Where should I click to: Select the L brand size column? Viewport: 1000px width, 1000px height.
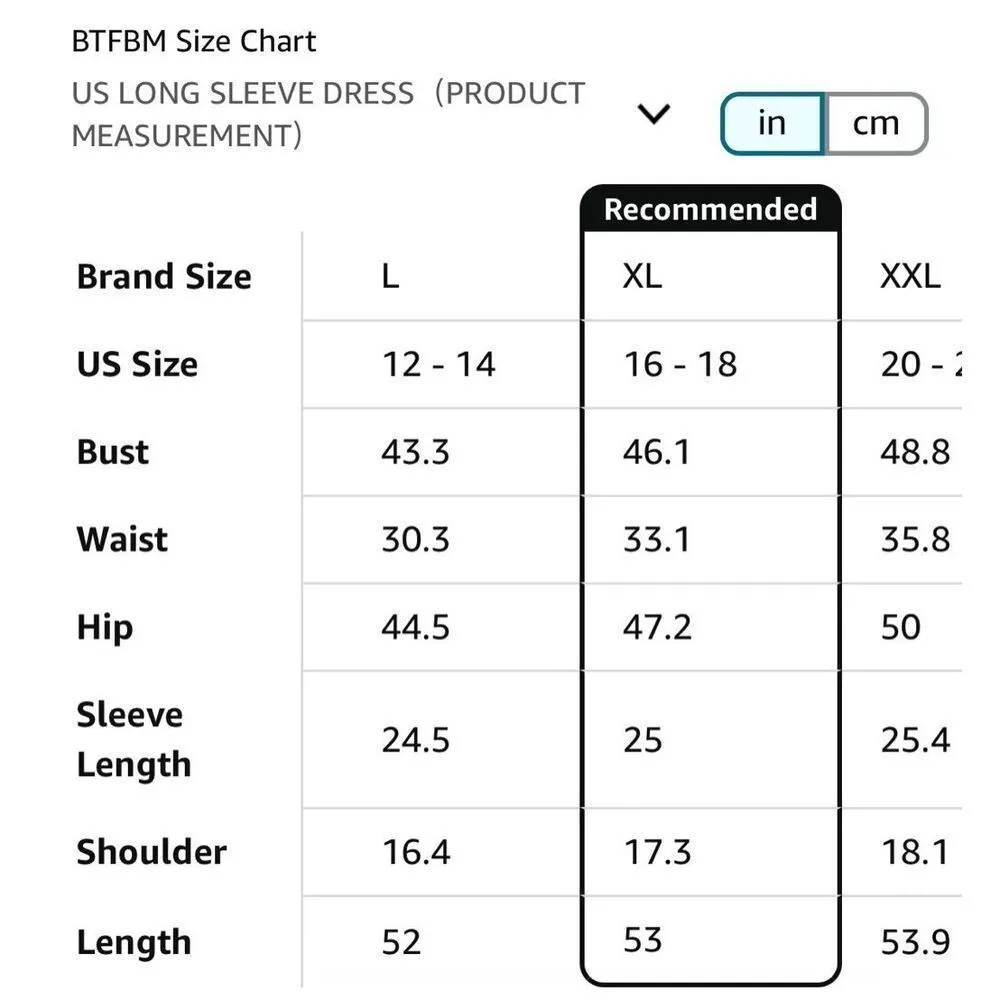point(390,276)
